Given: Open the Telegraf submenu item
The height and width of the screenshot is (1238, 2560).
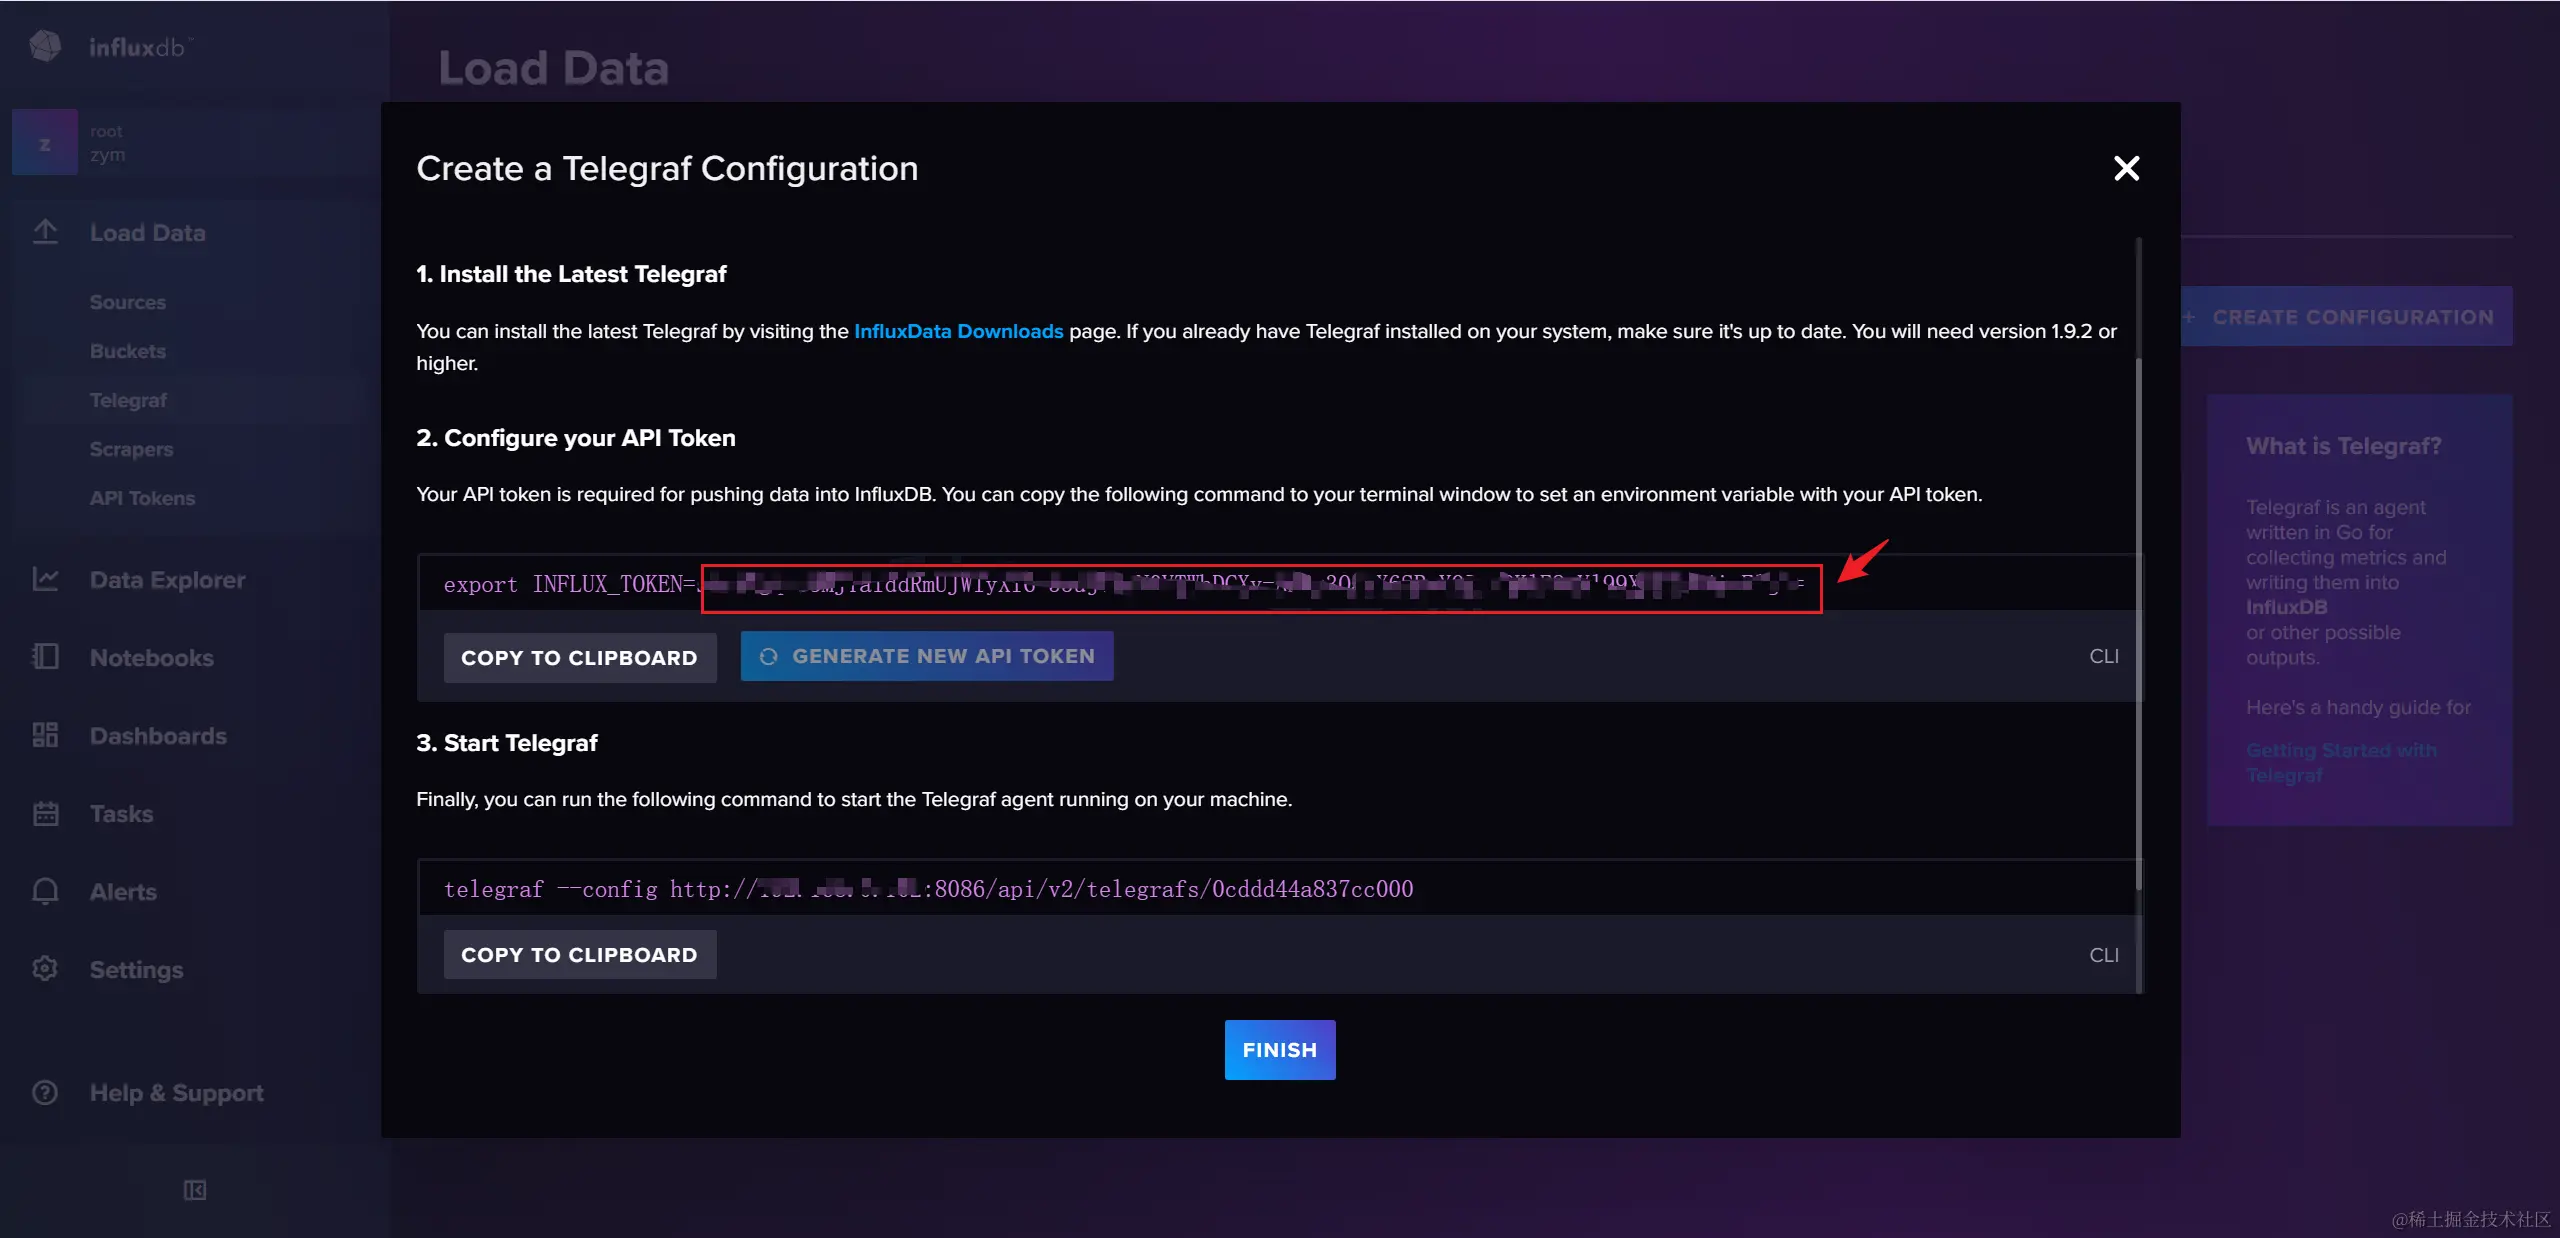Looking at the screenshot, I should click(128, 400).
